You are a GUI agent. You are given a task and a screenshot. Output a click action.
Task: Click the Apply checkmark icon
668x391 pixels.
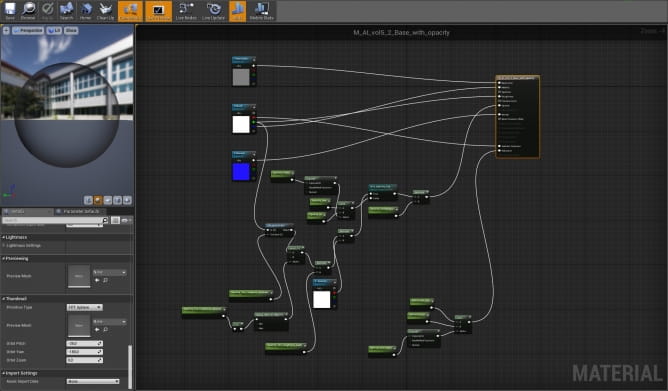(x=47, y=11)
